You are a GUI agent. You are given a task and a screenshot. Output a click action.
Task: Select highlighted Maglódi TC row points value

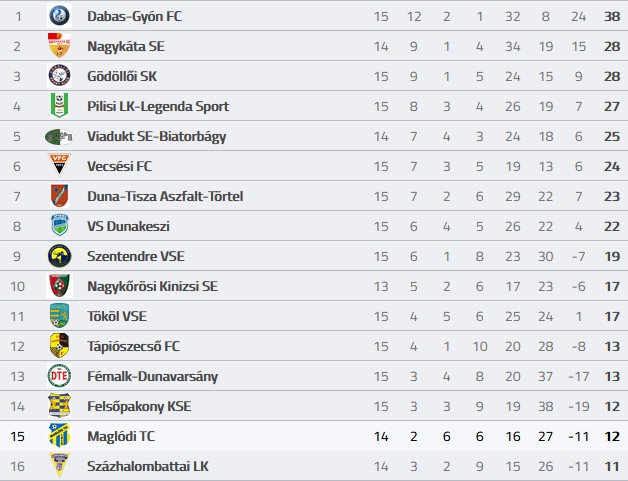pyautogui.click(x=612, y=436)
